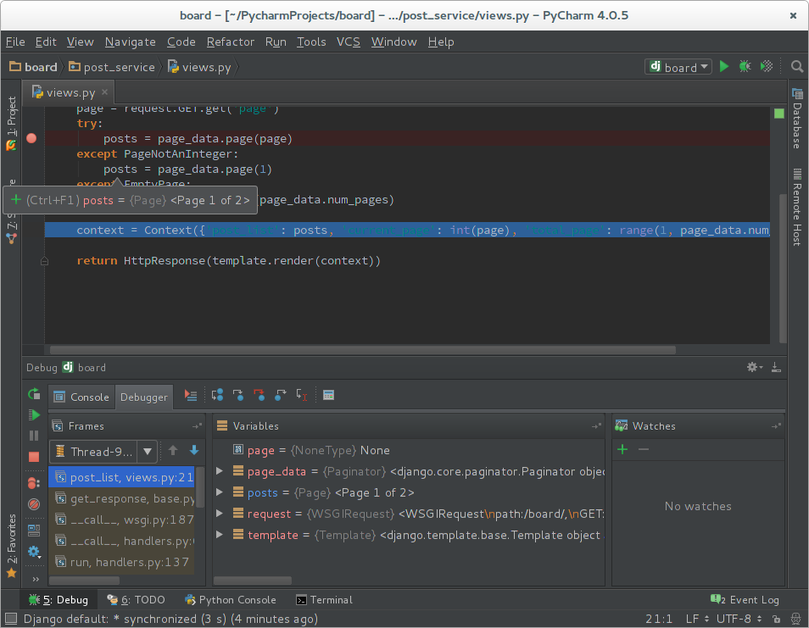Open the Evaluate Expression calculator
The height and width of the screenshot is (628, 809).
click(328, 395)
